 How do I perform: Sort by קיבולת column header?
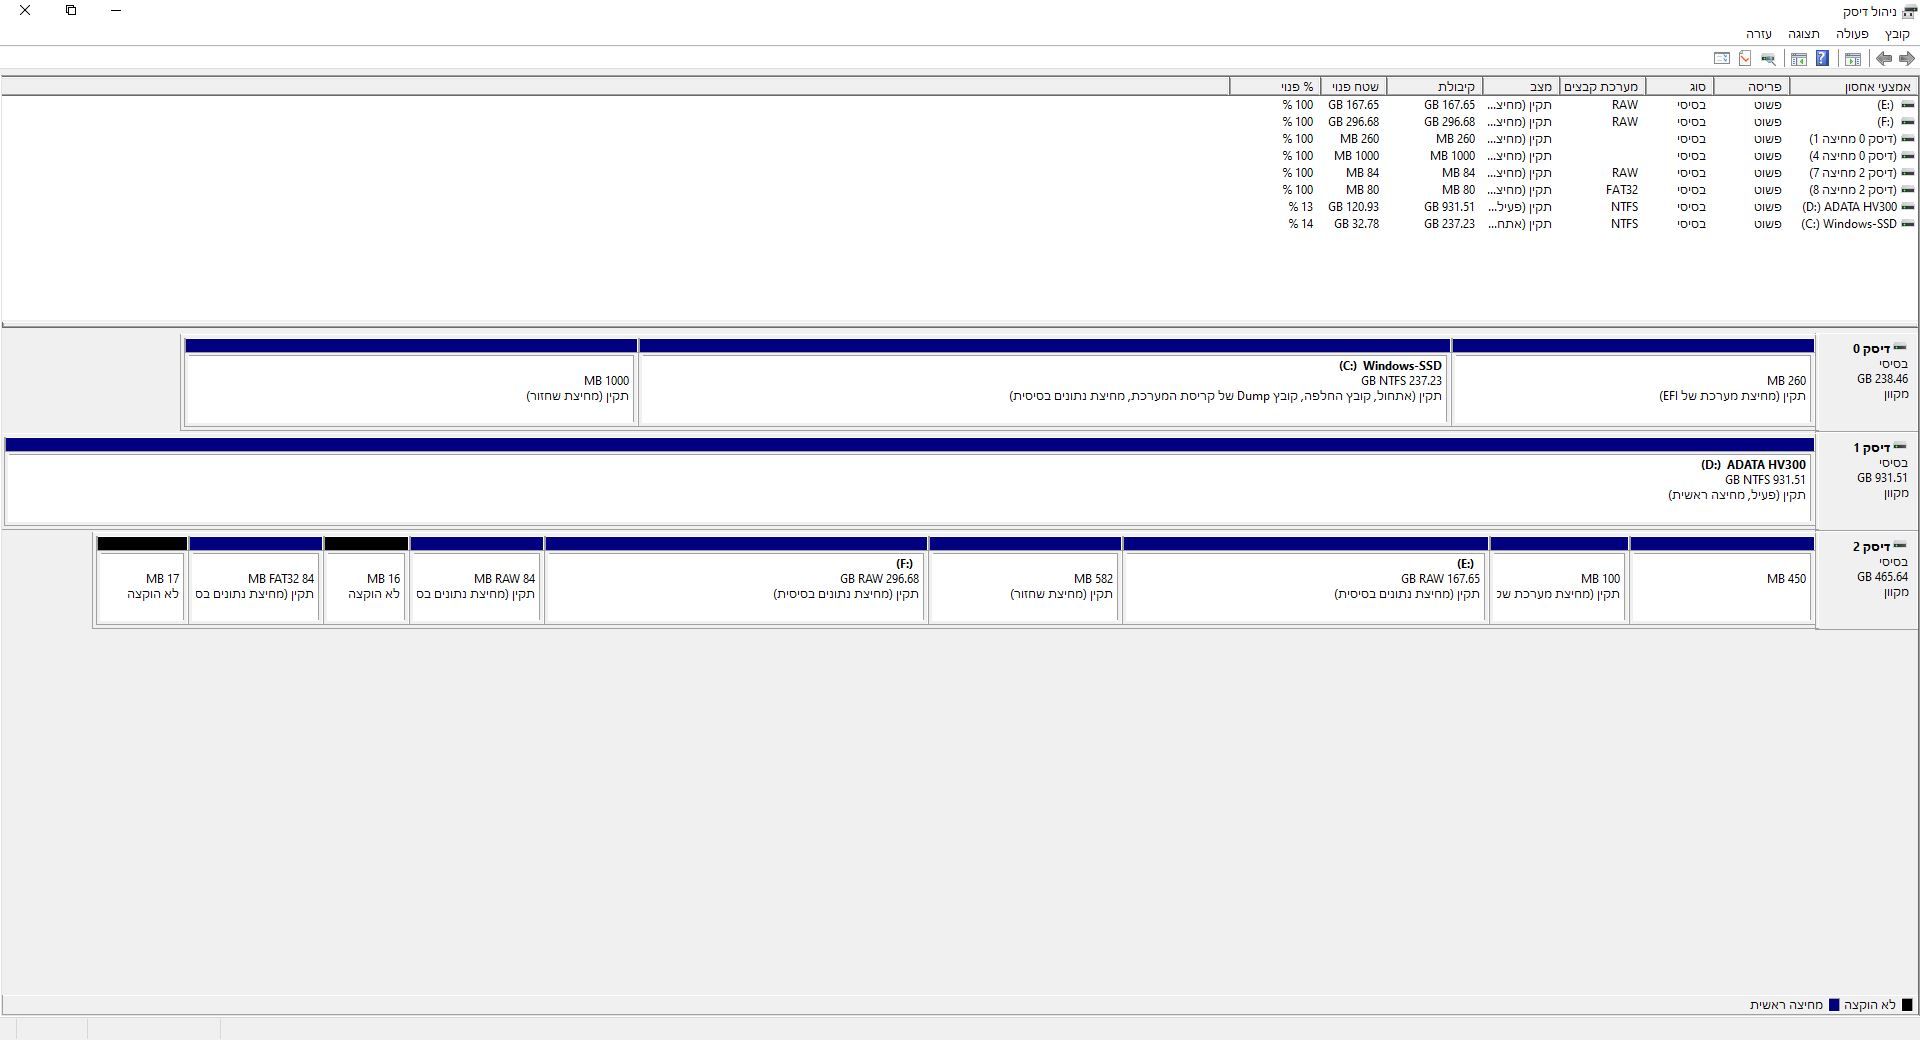coord(1434,87)
